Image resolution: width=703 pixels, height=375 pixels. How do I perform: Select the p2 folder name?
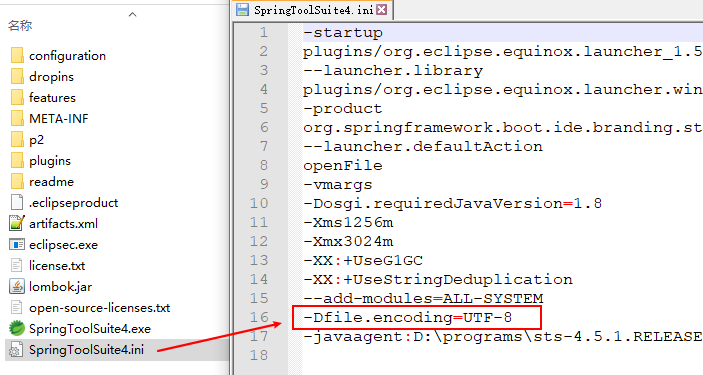(36, 140)
